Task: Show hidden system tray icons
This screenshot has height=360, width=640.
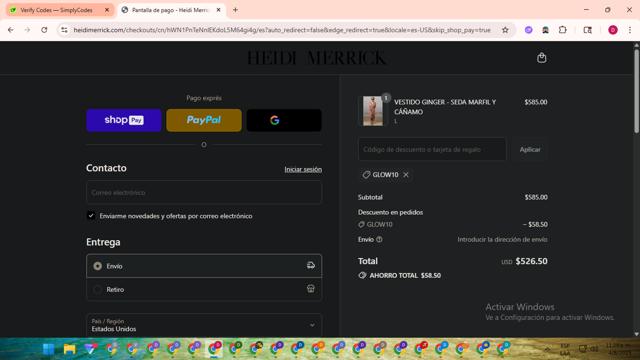Action: pos(547,349)
